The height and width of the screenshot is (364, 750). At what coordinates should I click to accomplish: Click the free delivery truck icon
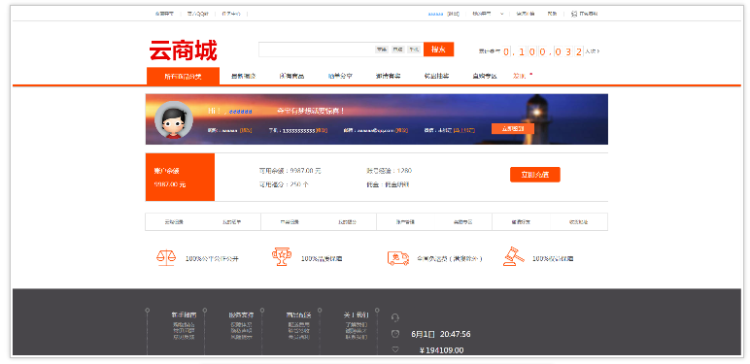398,258
